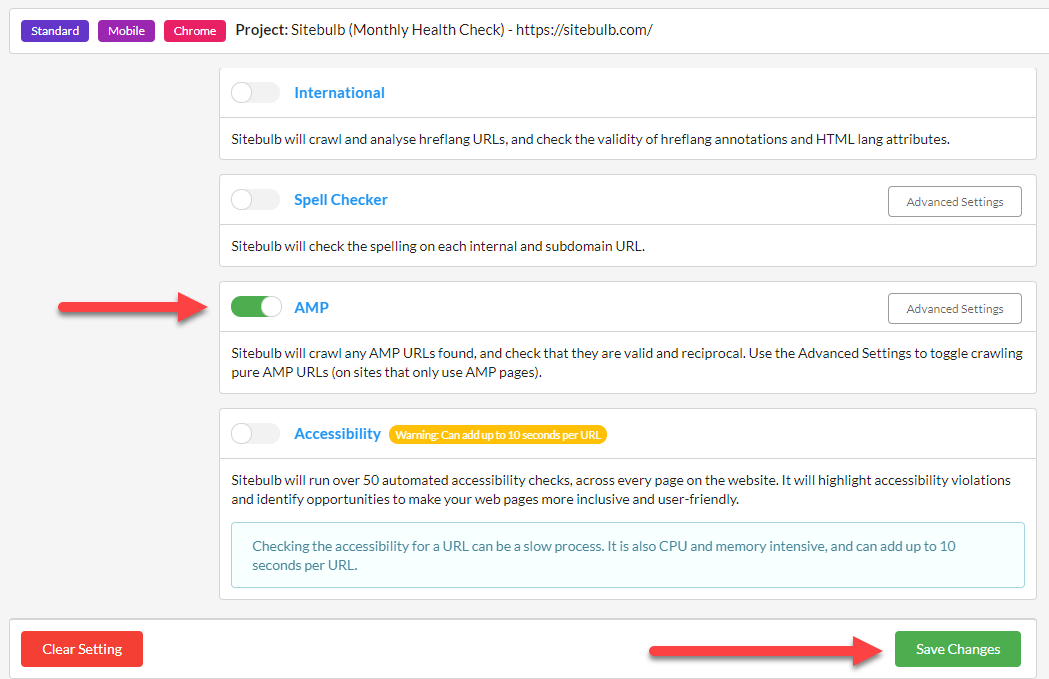
Task: Click the Spell Checker section heading
Action: pyautogui.click(x=341, y=200)
